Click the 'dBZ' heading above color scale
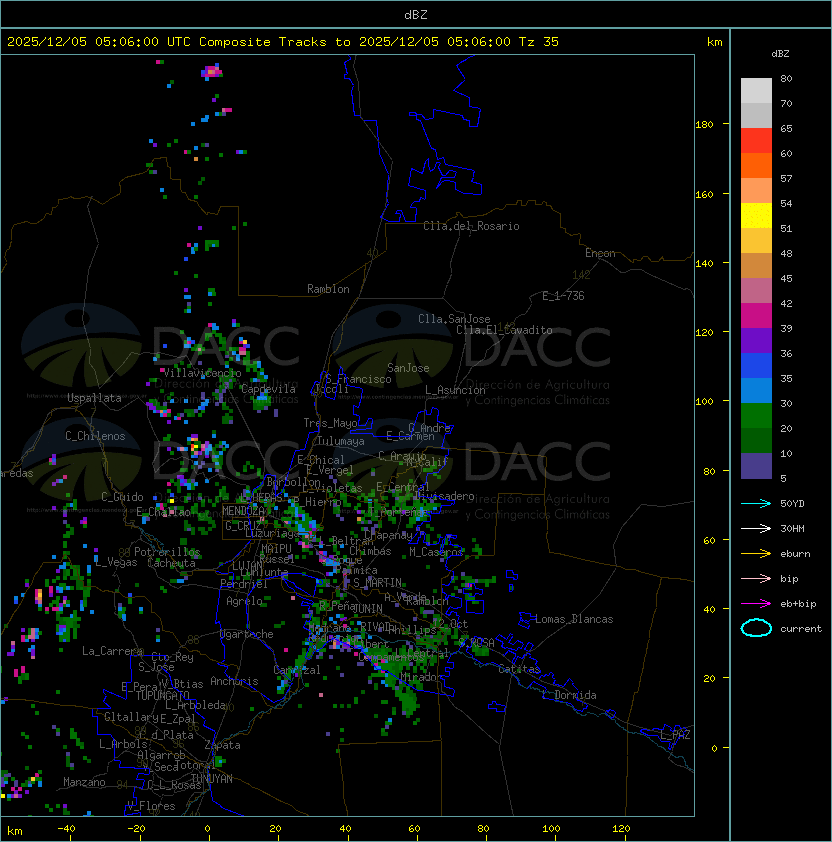The image size is (832, 842). click(x=780, y=54)
